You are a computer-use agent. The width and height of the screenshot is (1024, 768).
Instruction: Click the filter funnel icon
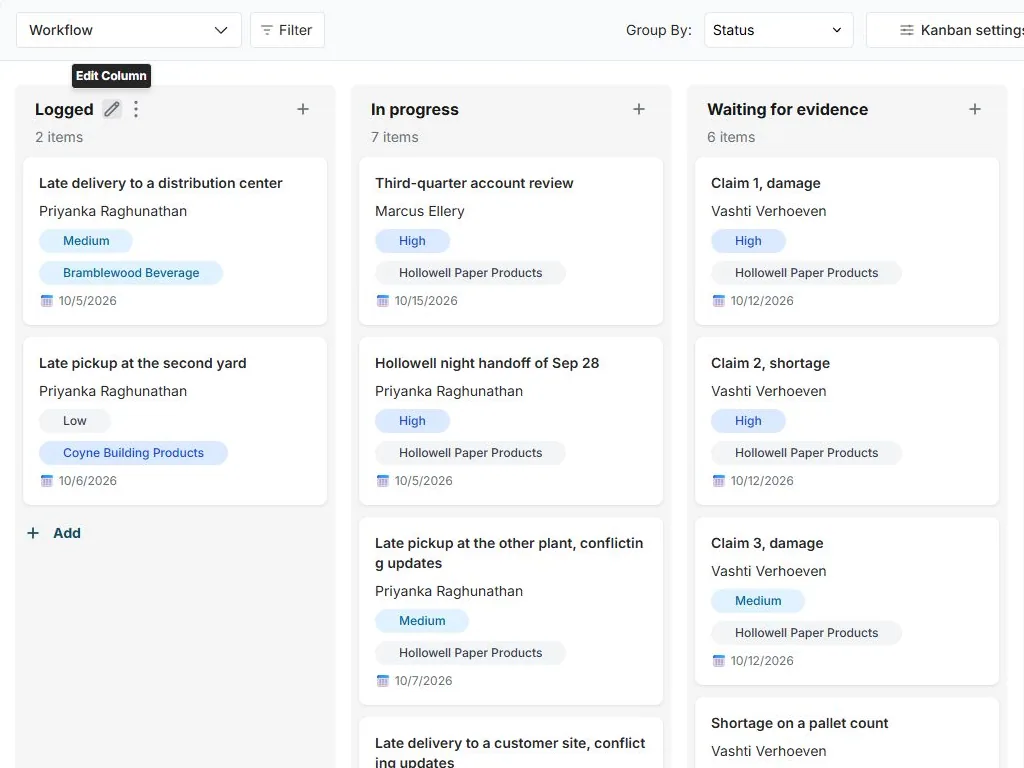click(x=266, y=30)
